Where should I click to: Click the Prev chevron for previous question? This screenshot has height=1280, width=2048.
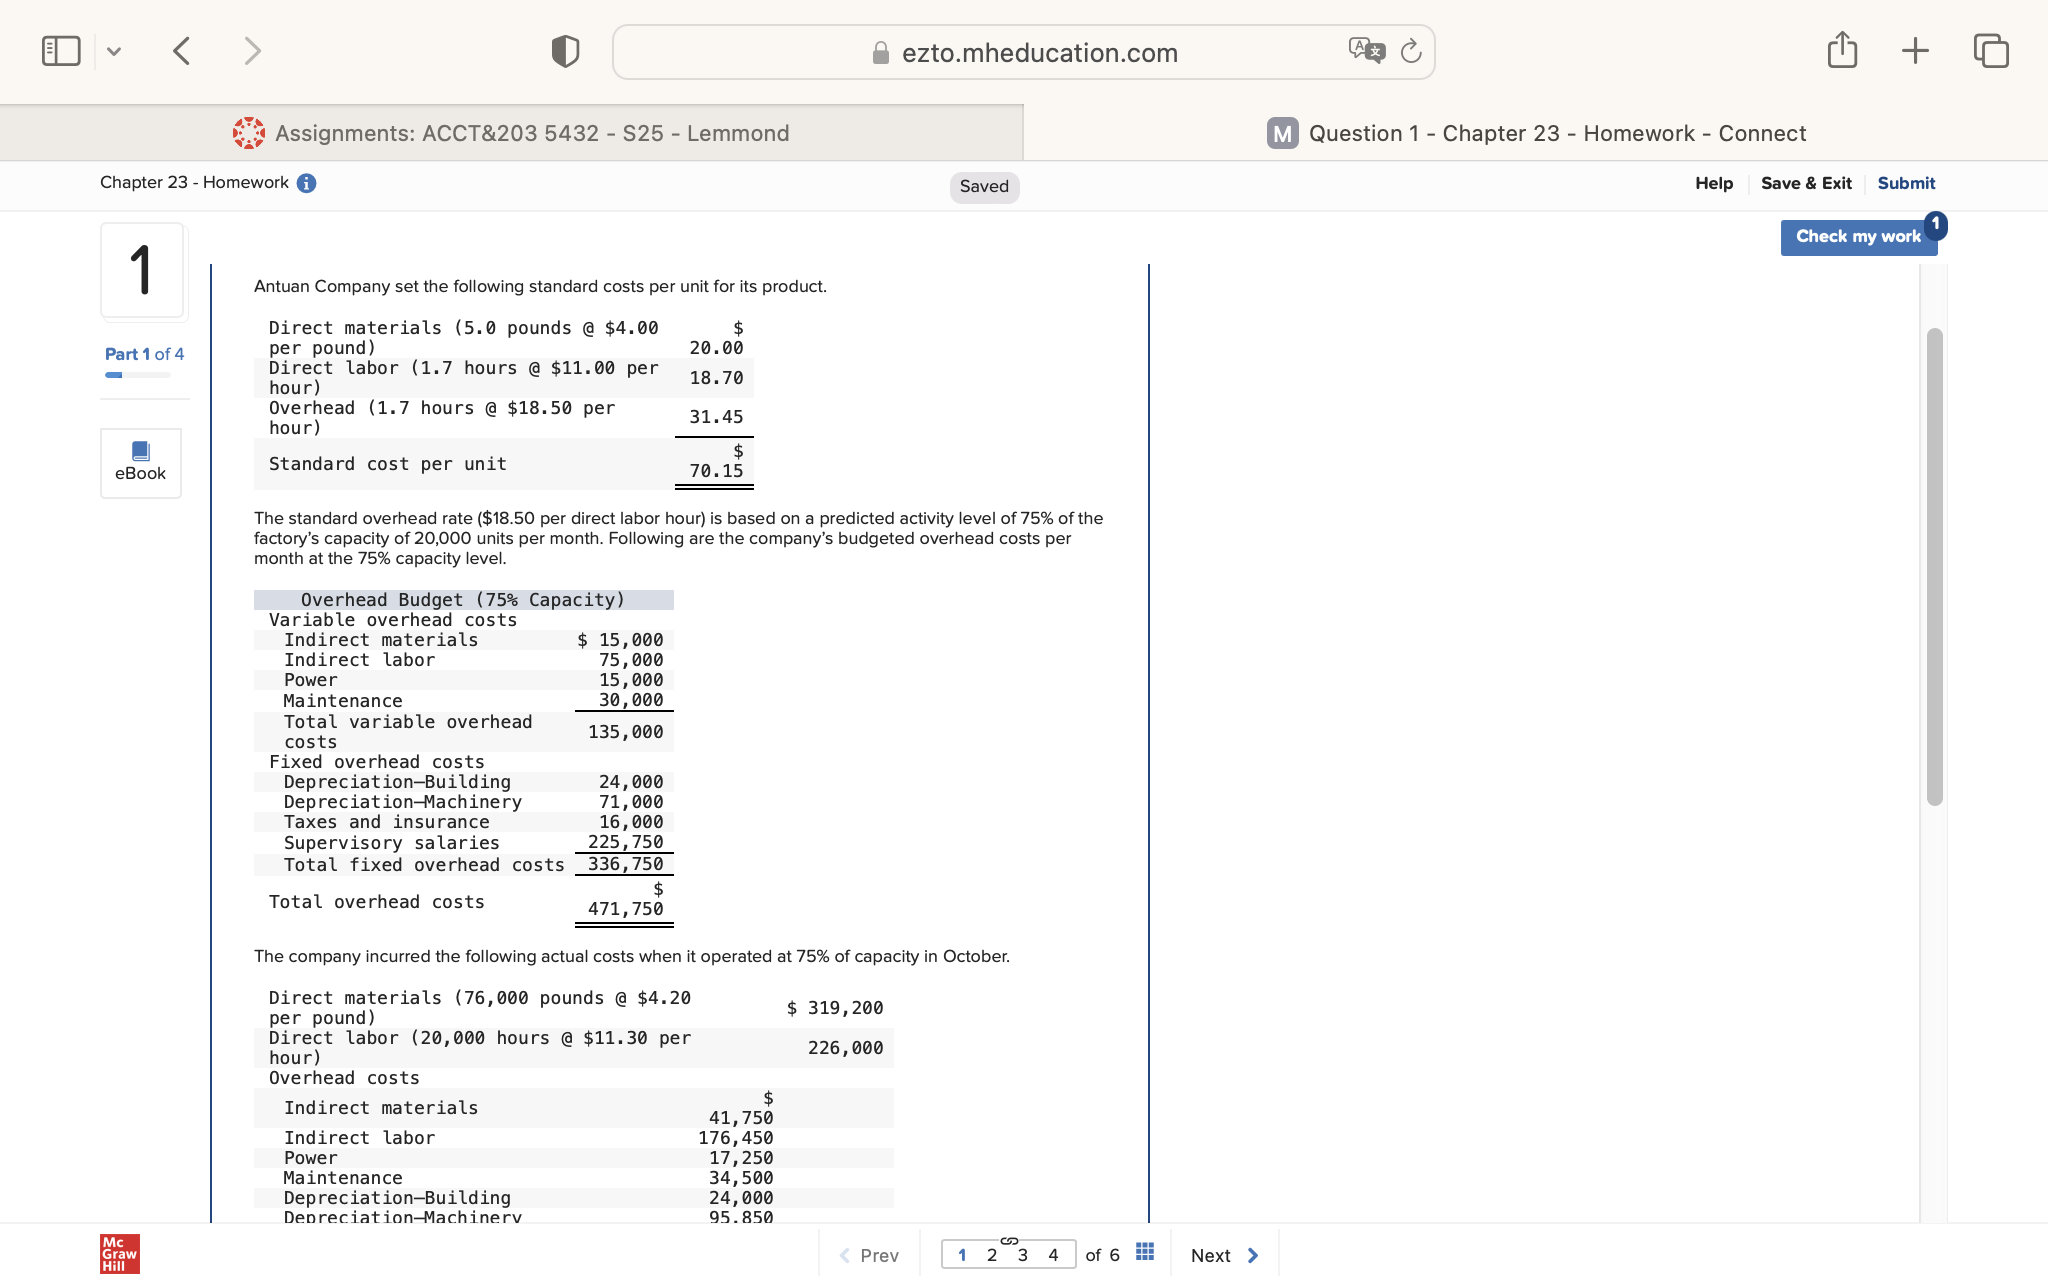tap(846, 1254)
